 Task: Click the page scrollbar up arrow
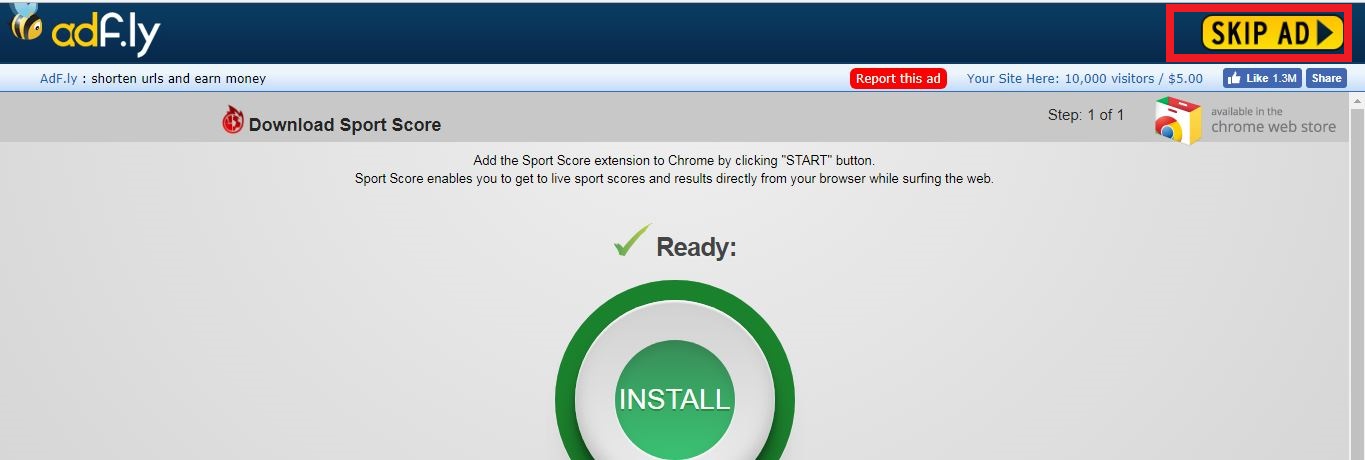1356,102
